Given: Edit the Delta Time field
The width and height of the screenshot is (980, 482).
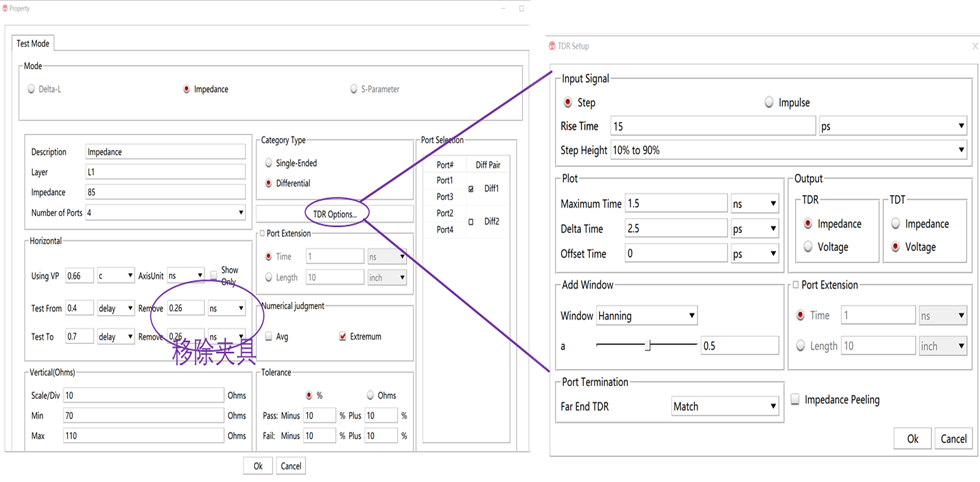Looking at the screenshot, I should (676, 229).
